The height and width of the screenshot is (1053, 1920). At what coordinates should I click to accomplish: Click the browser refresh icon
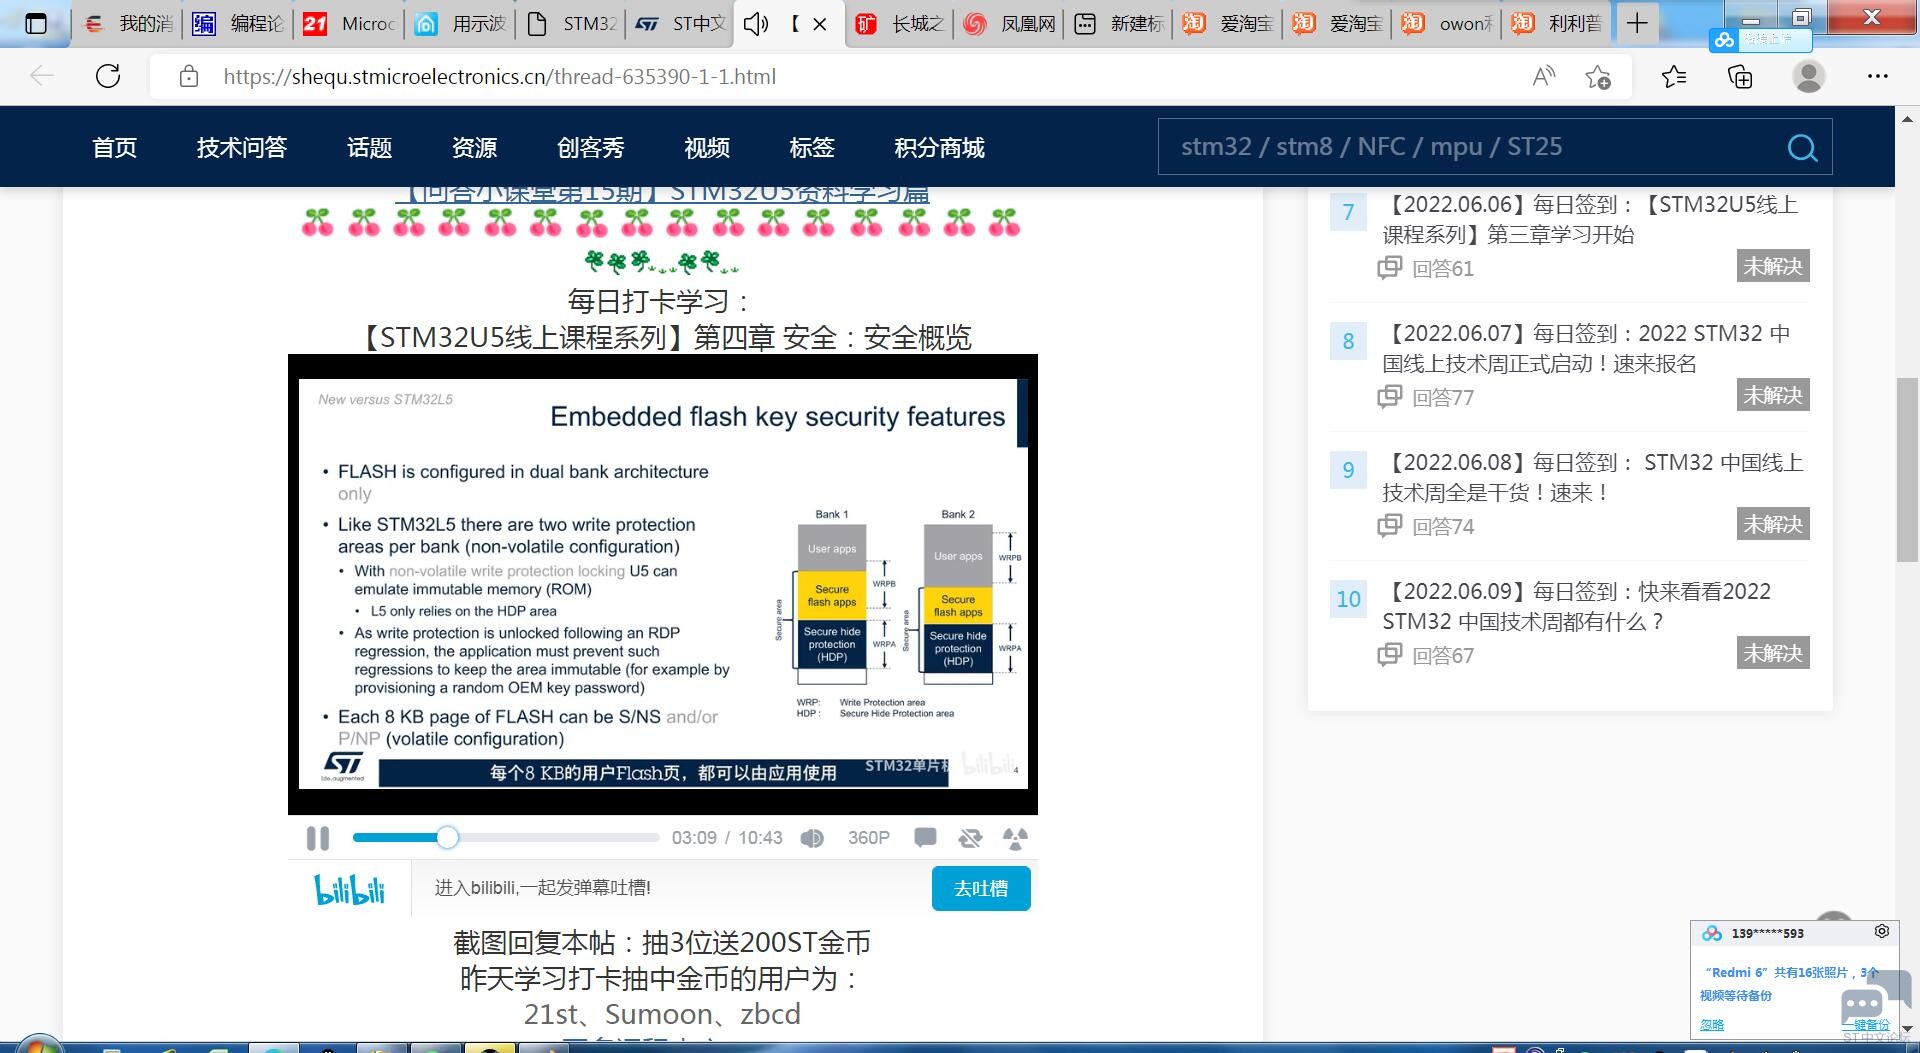108,77
